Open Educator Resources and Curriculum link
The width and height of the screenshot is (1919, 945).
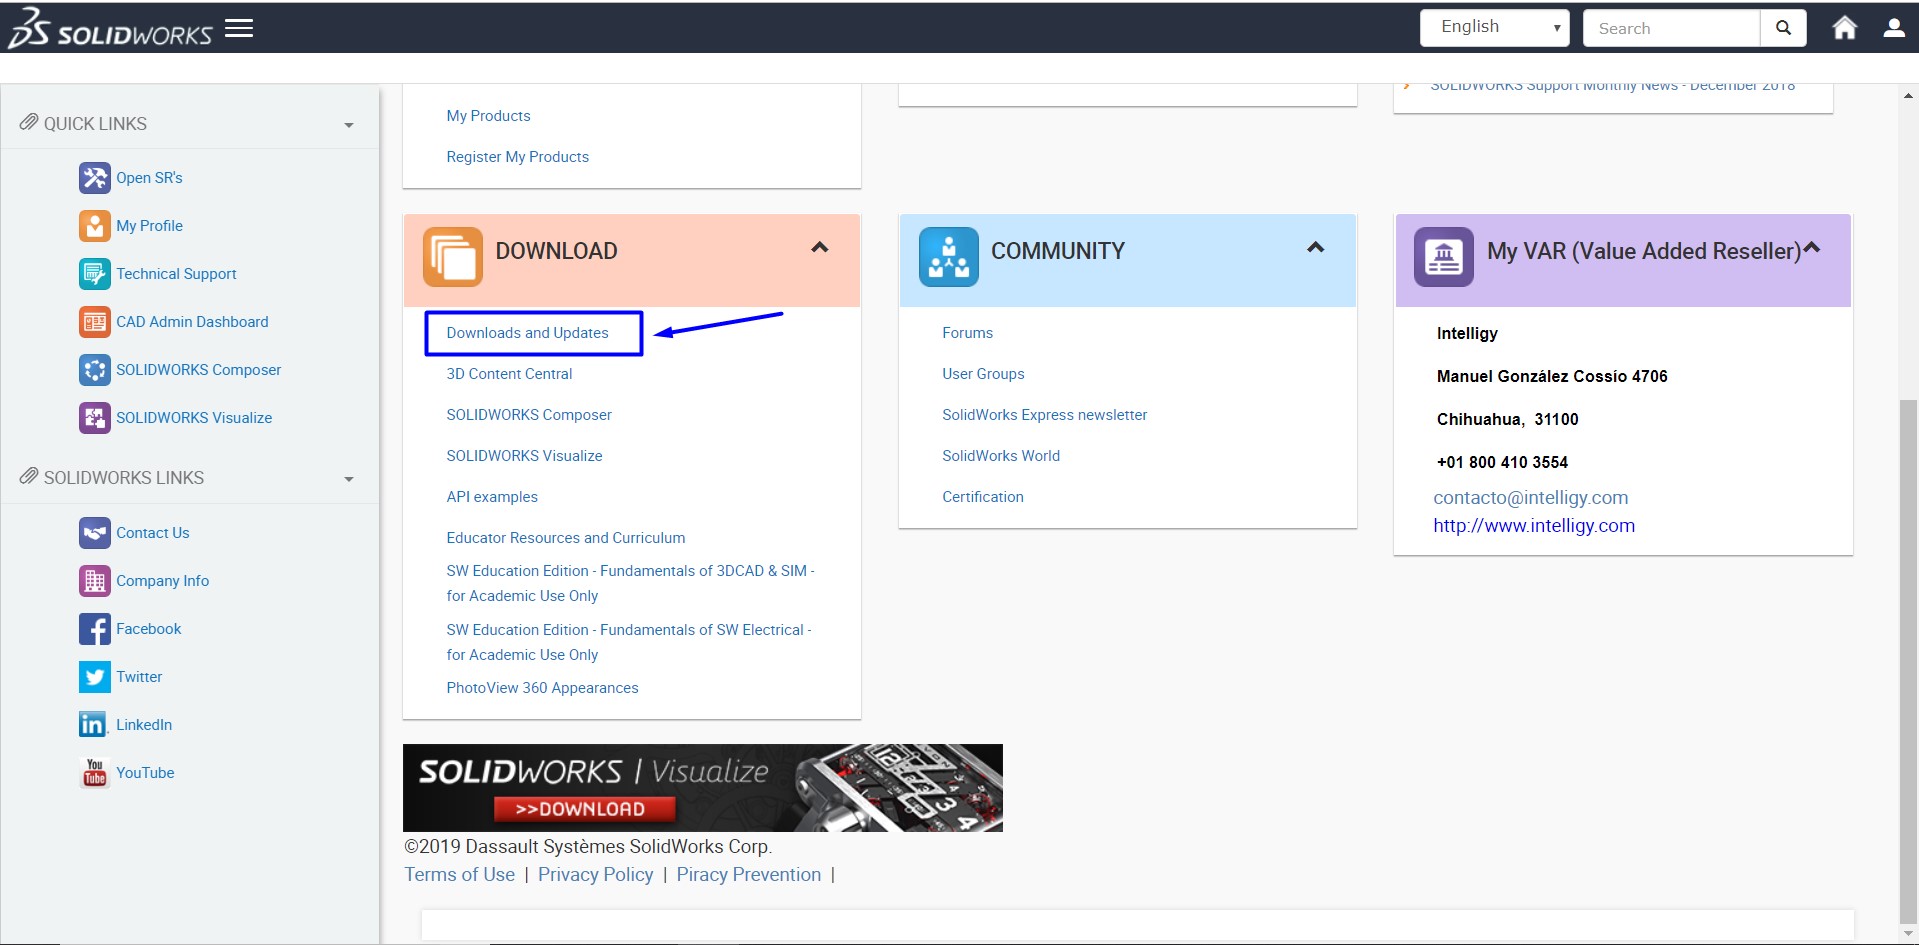click(566, 538)
